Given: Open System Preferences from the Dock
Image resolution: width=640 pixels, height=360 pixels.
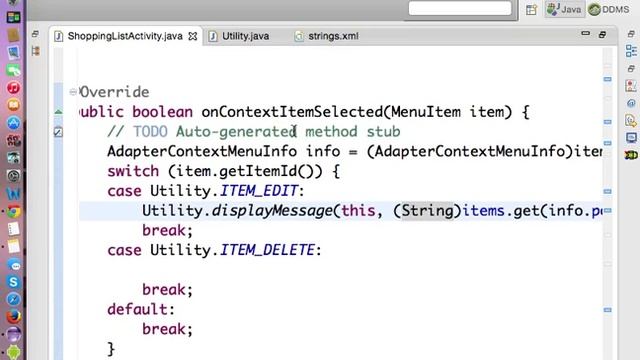Looking at the screenshot, I should [13, 176].
